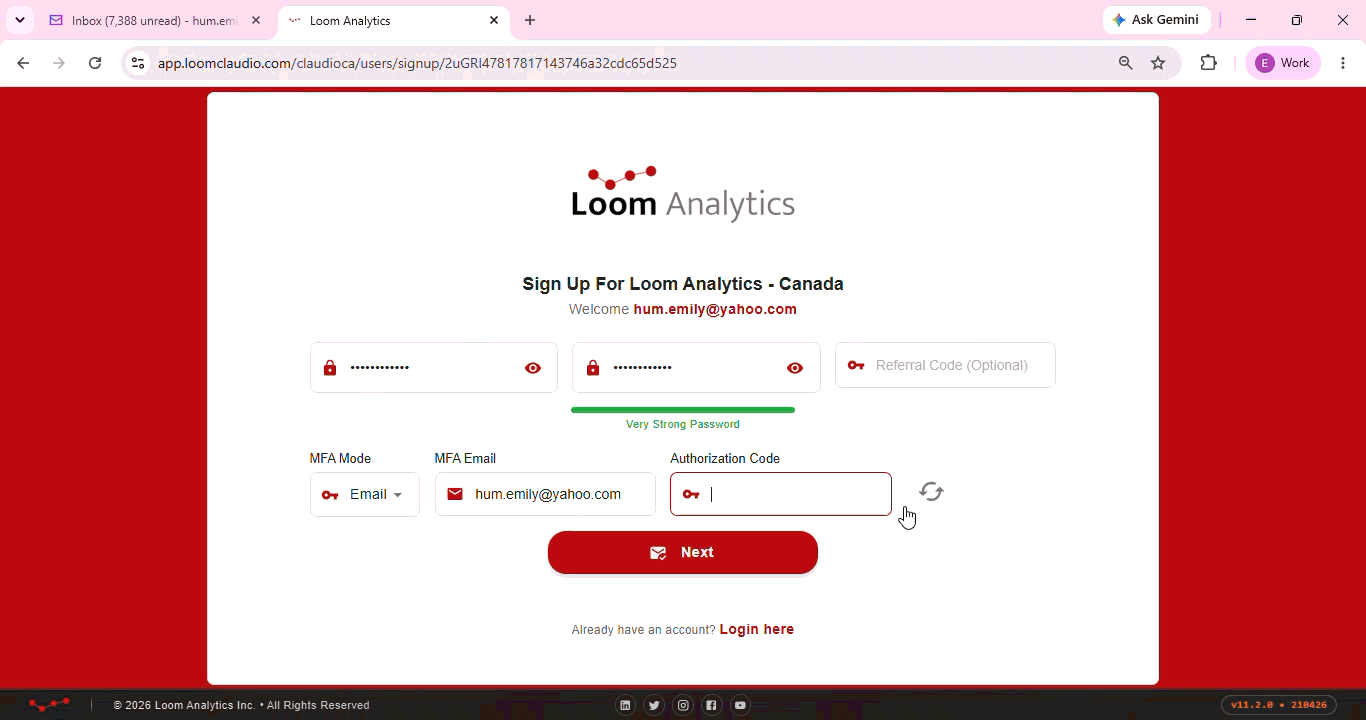Screen dimensions: 1366x720
Task: Open the MFA Mode Email dropdown
Action: pyautogui.click(x=365, y=494)
